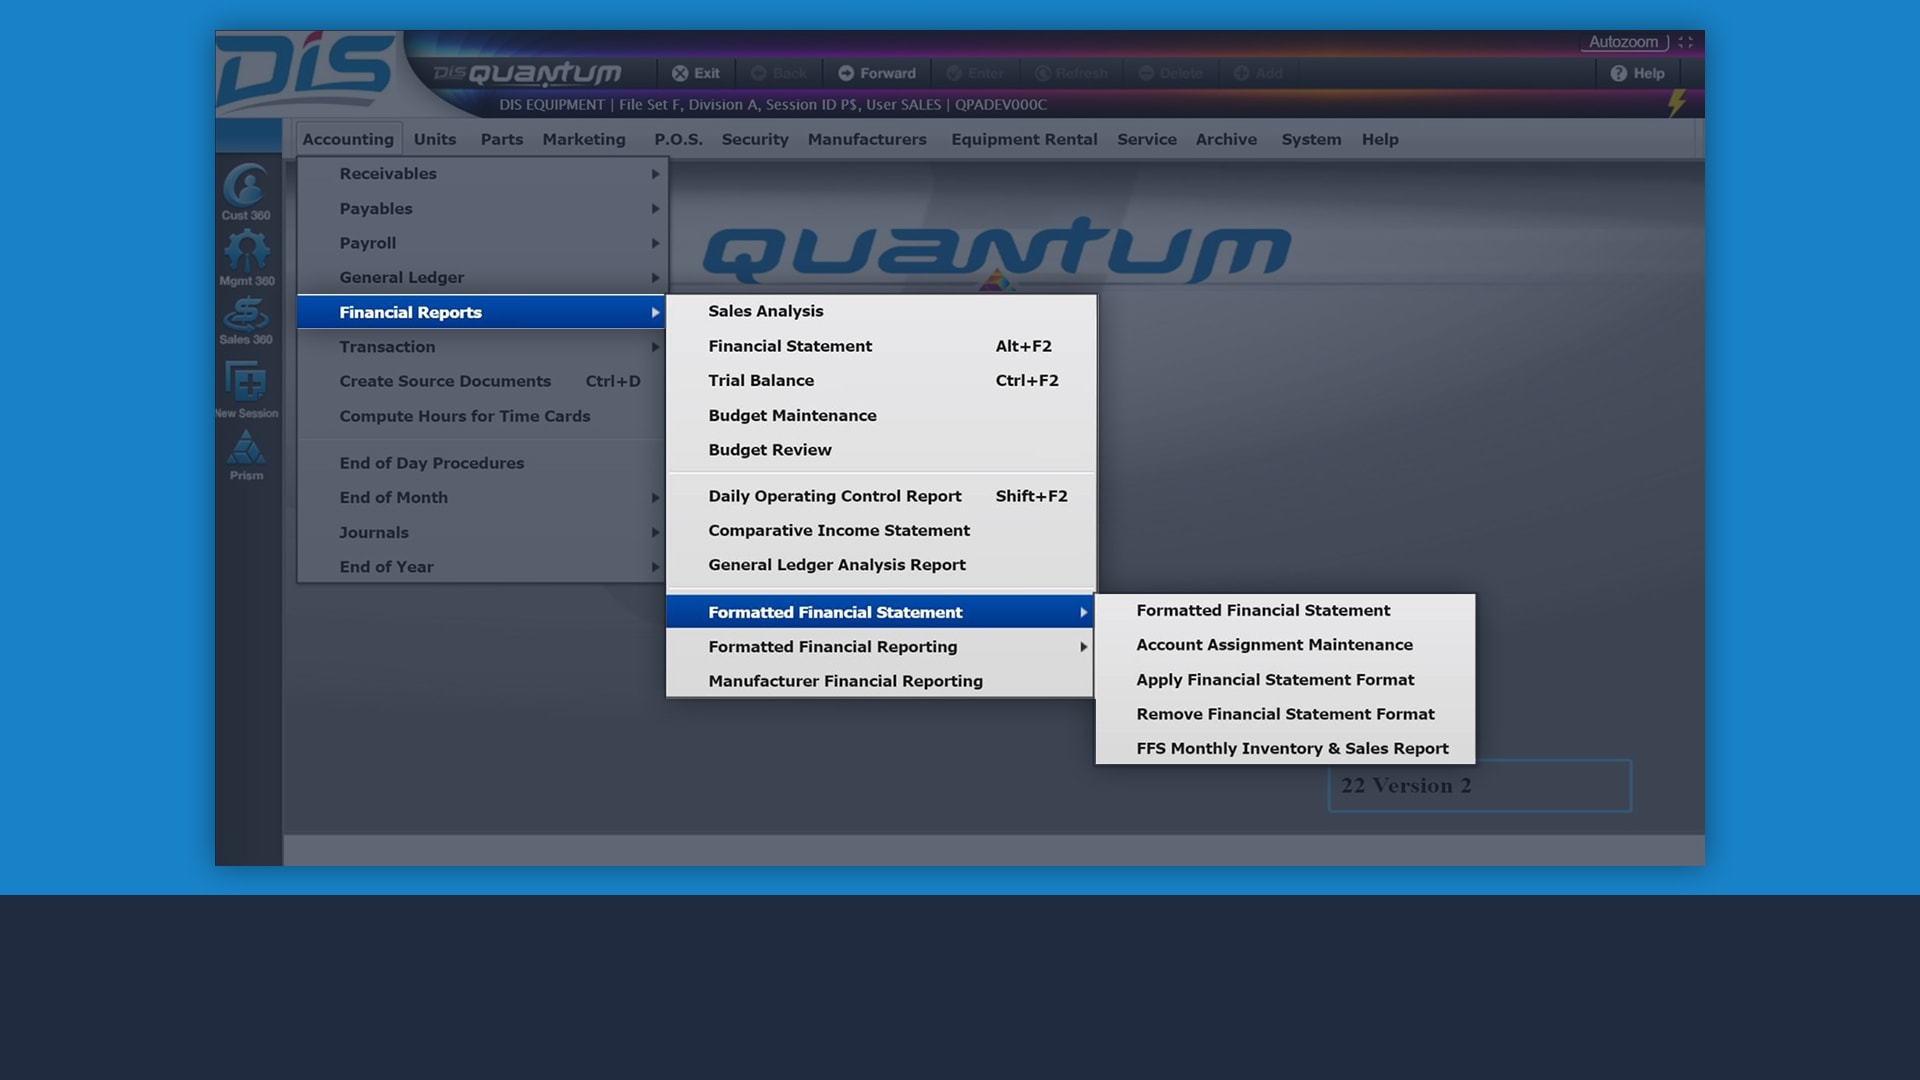Choose Remove Financial Statement Format
Screen dimensions: 1920x1080
[1285, 714]
